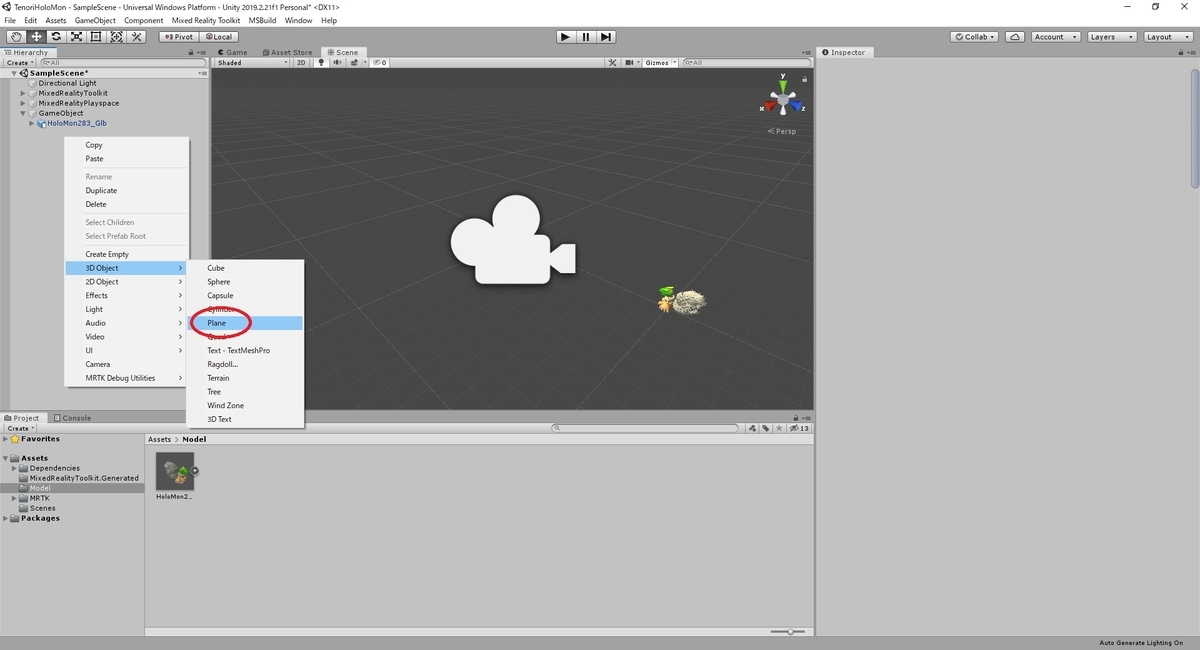Choose Sphere from the submenu
Screen dimensions: 1200x650
[x=245, y=282]
